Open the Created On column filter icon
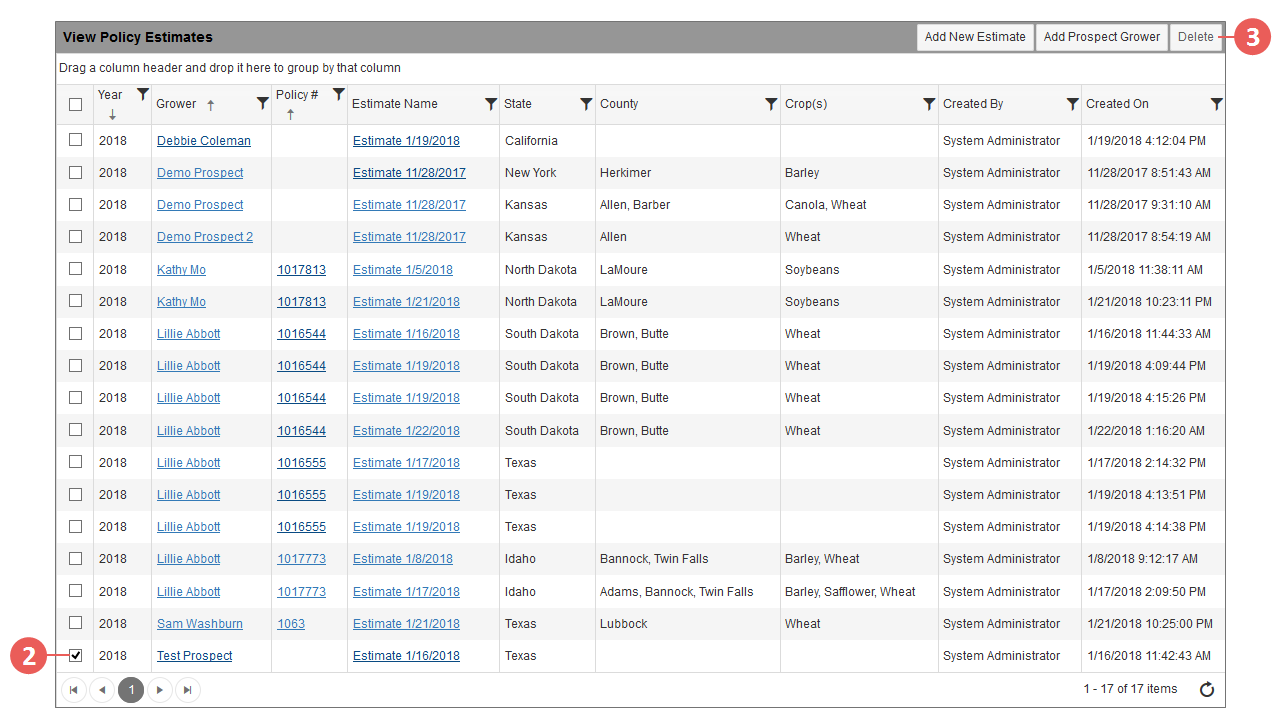 (x=1216, y=103)
